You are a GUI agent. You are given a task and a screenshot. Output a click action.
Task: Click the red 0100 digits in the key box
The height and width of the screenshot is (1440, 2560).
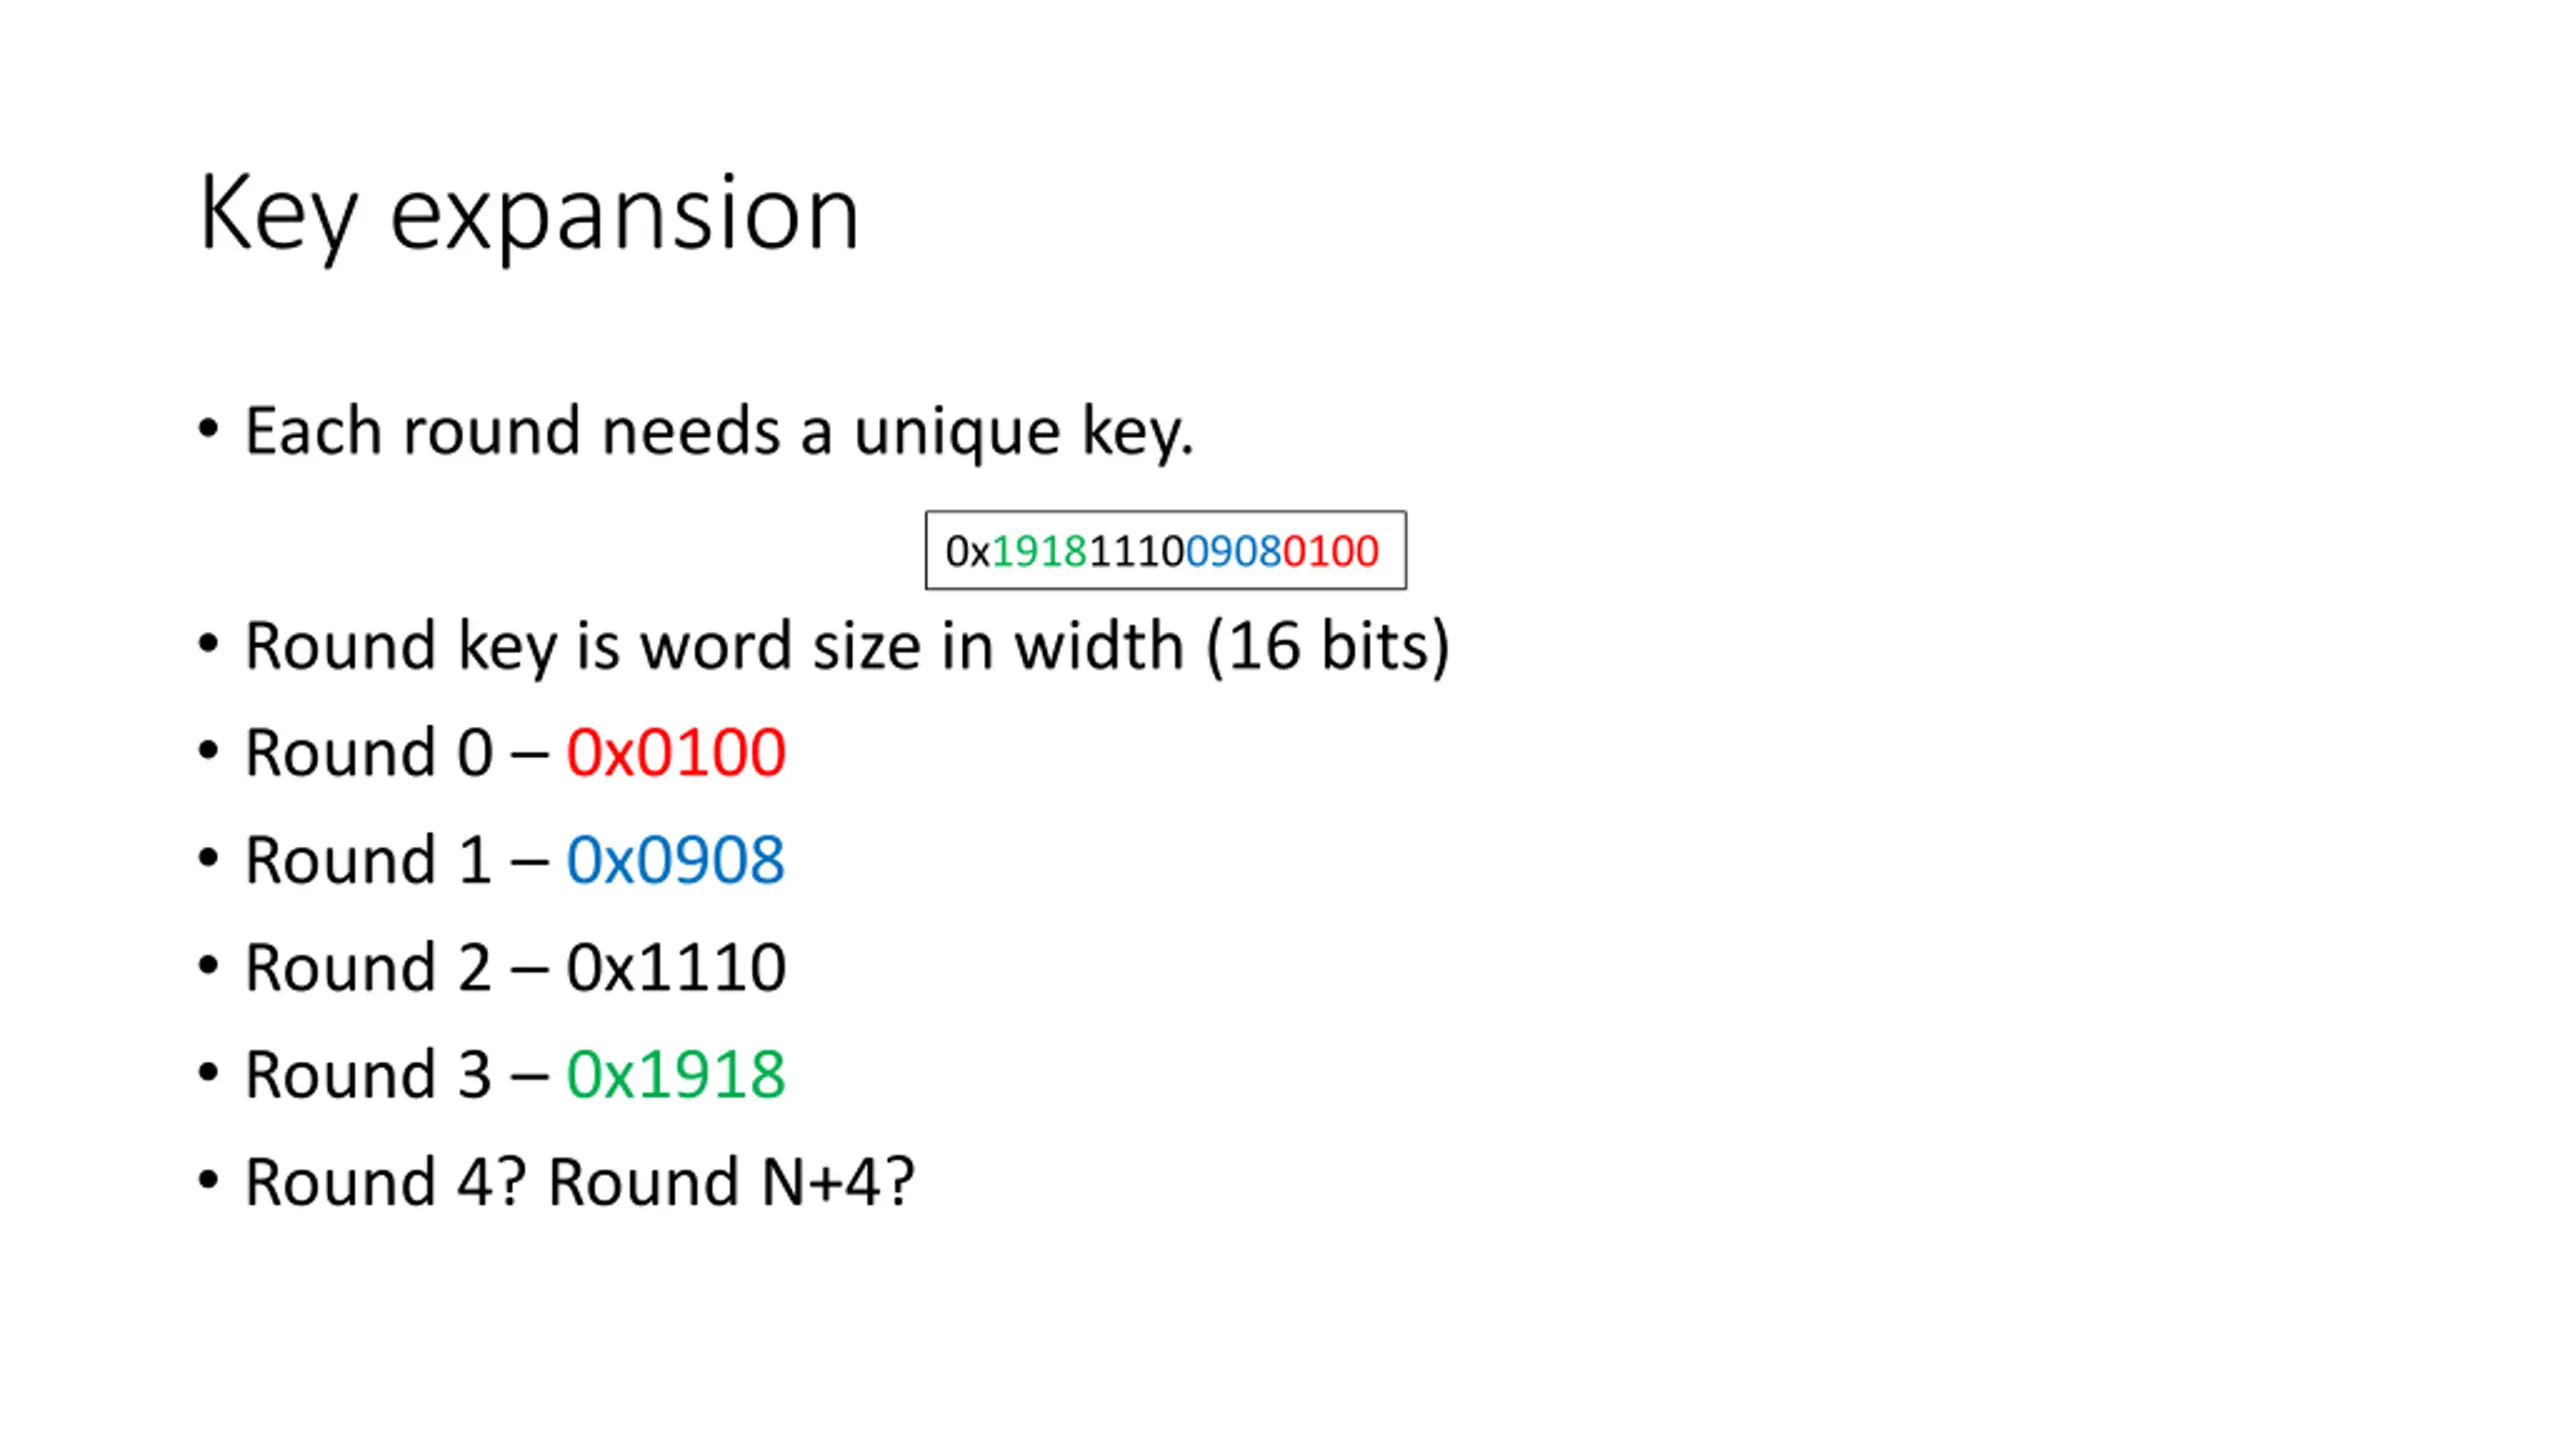click(x=1331, y=551)
